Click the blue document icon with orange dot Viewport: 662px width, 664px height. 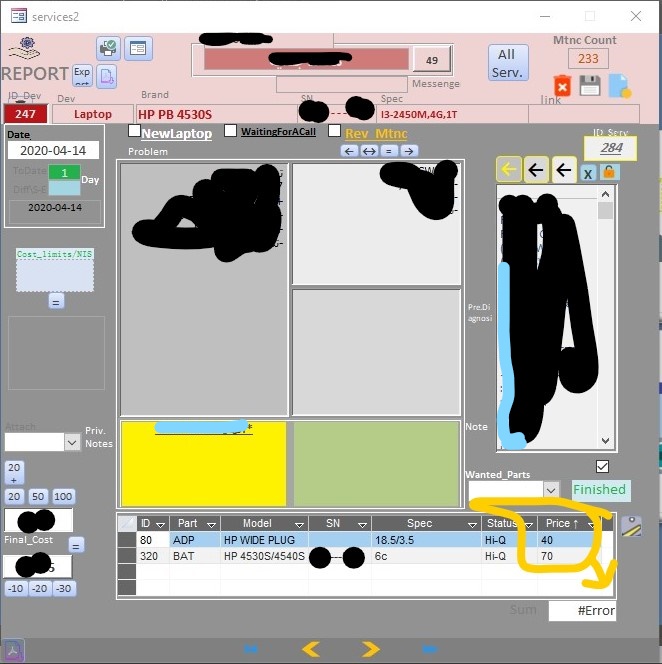pyautogui.click(x=620, y=86)
